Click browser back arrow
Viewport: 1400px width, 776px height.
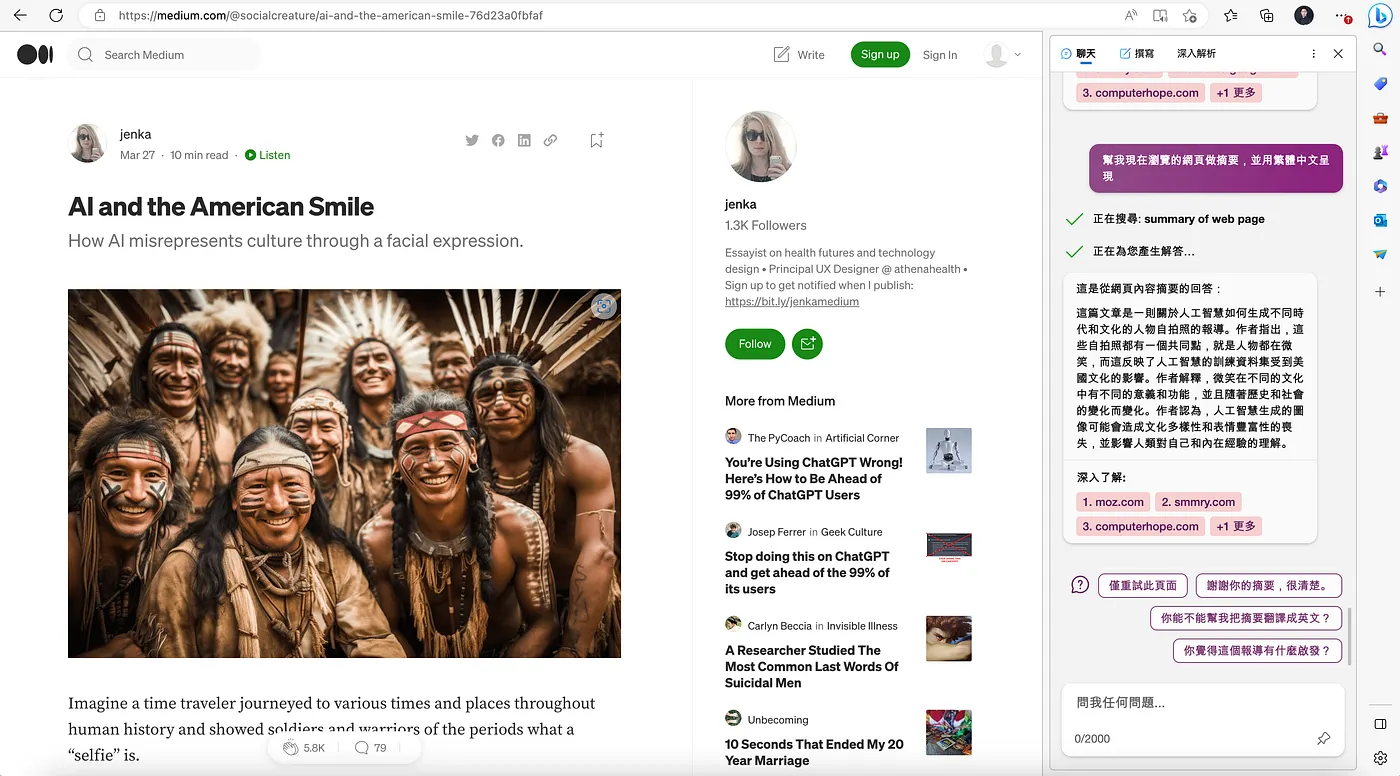point(20,16)
